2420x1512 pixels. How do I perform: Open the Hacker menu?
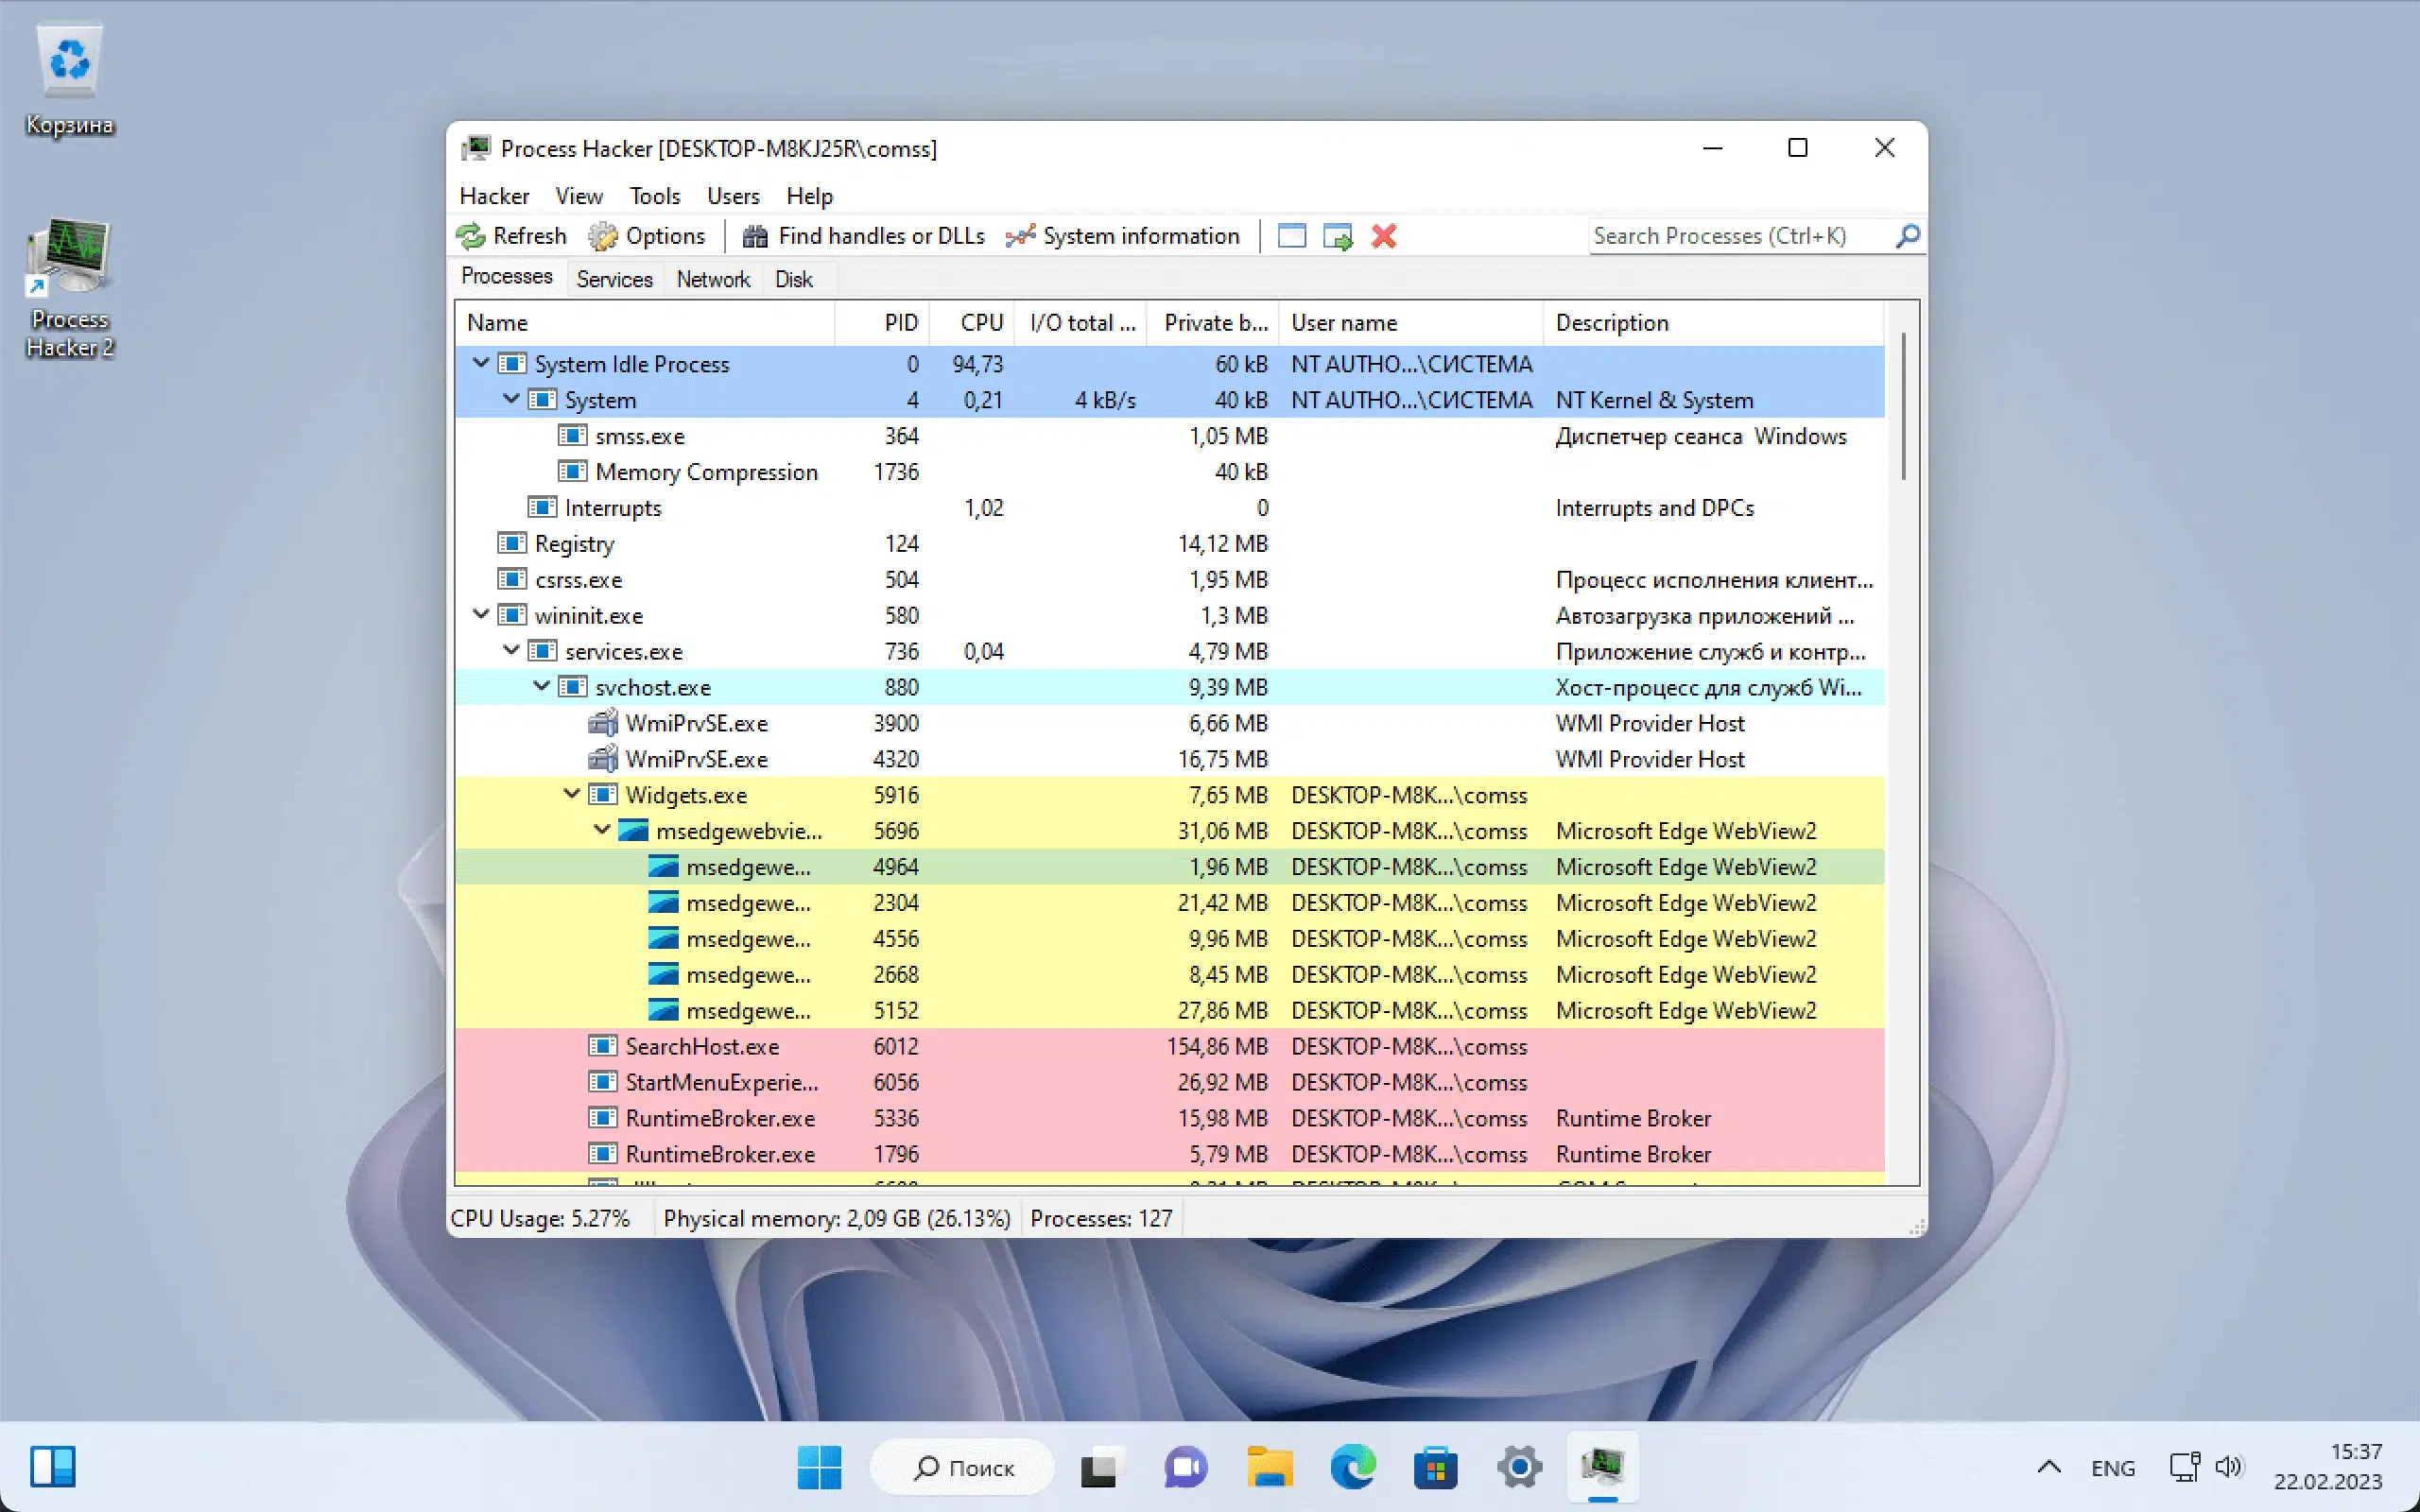494,196
